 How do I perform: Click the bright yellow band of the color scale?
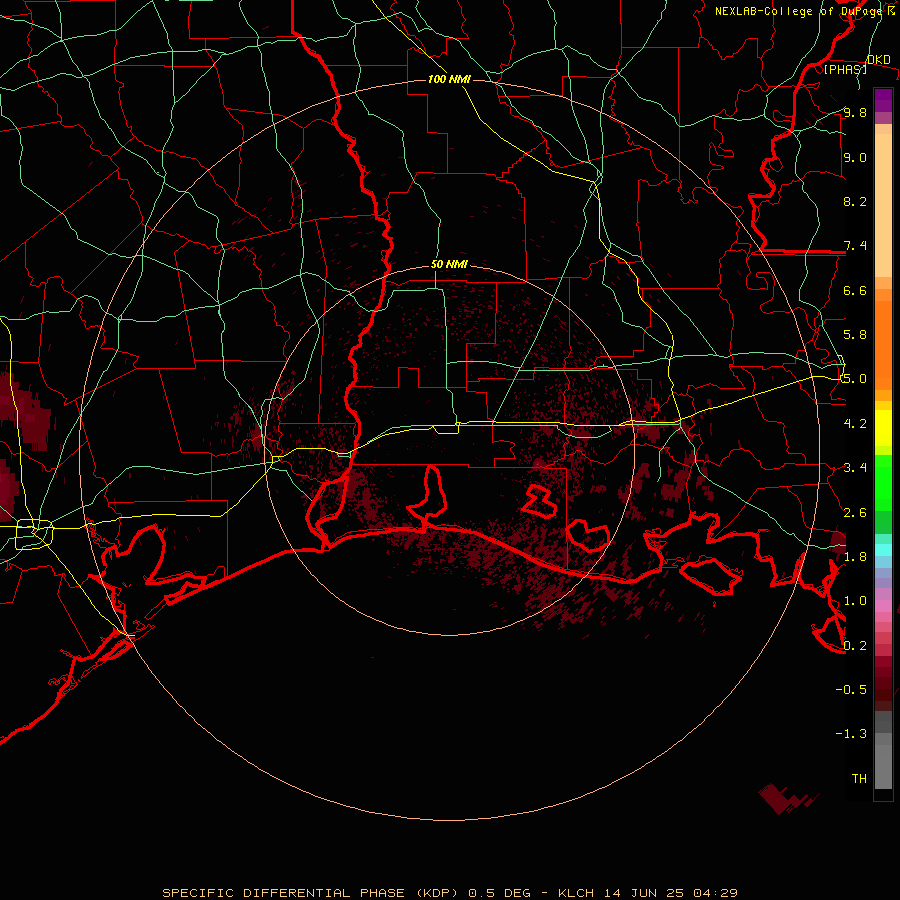[883, 428]
